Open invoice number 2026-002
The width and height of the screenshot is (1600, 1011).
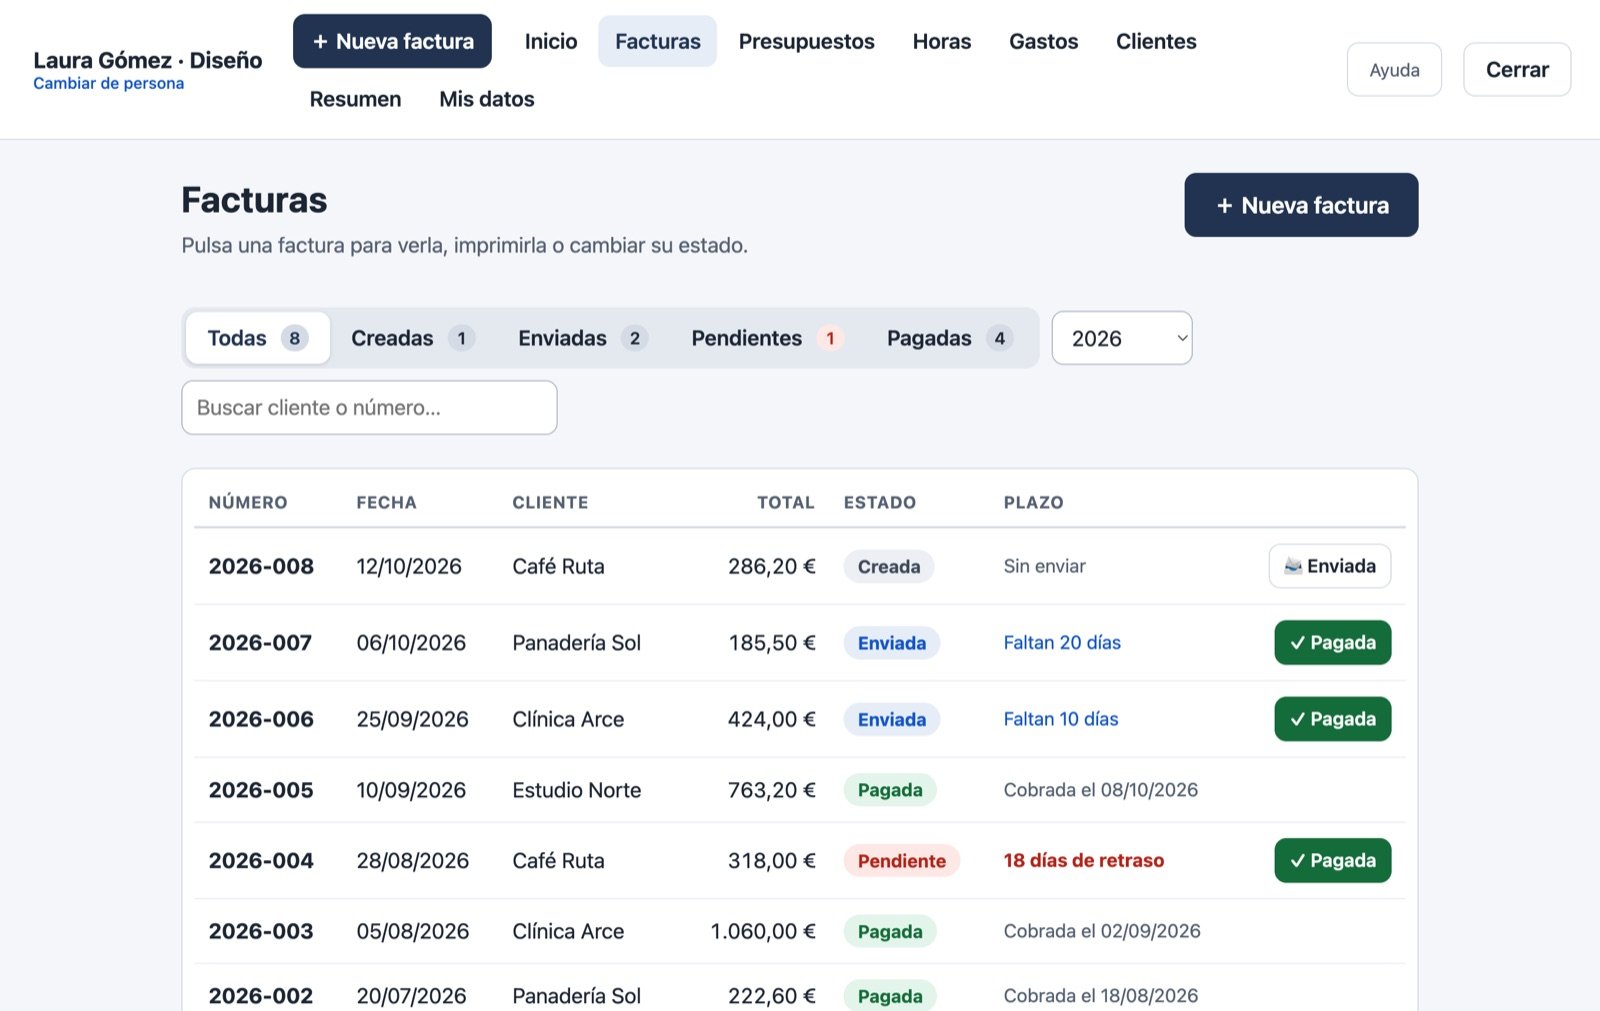pos(261,996)
